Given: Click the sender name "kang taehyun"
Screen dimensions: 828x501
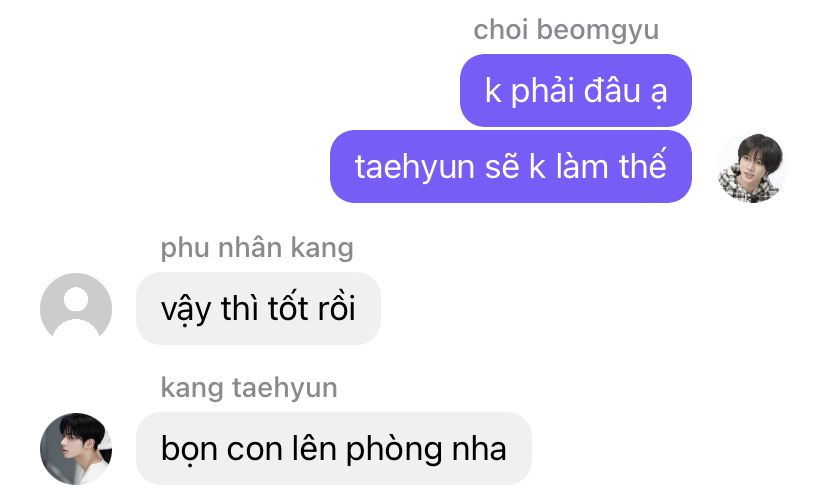Looking at the screenshot, I should [249, 388].
